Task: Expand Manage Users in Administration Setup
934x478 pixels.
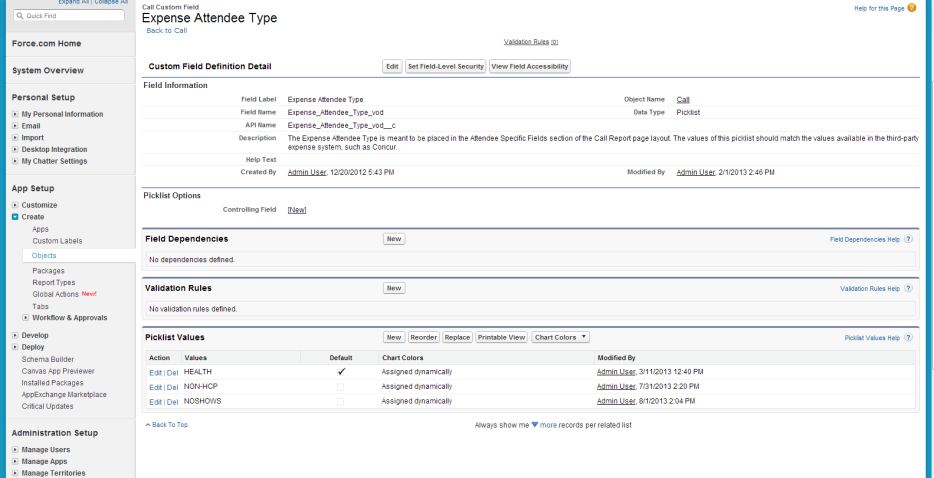Action: 15,450
